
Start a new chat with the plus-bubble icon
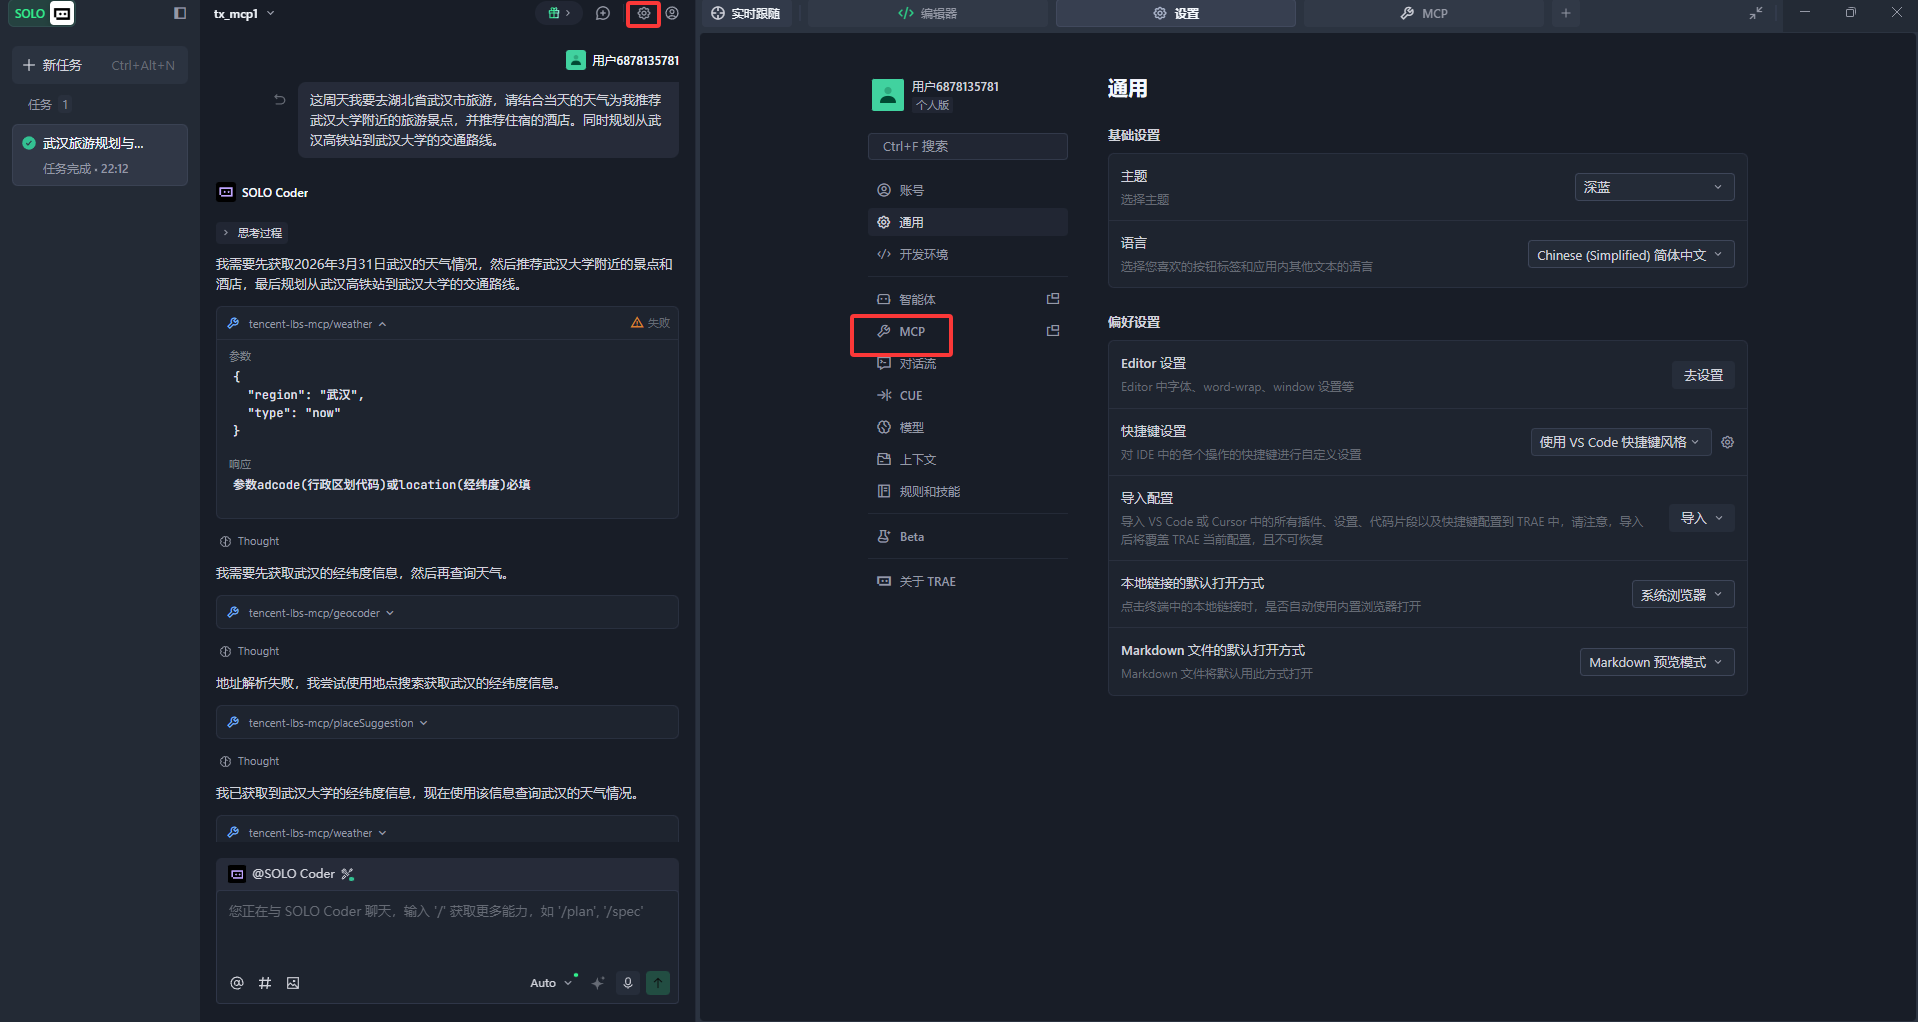(603, 13)
